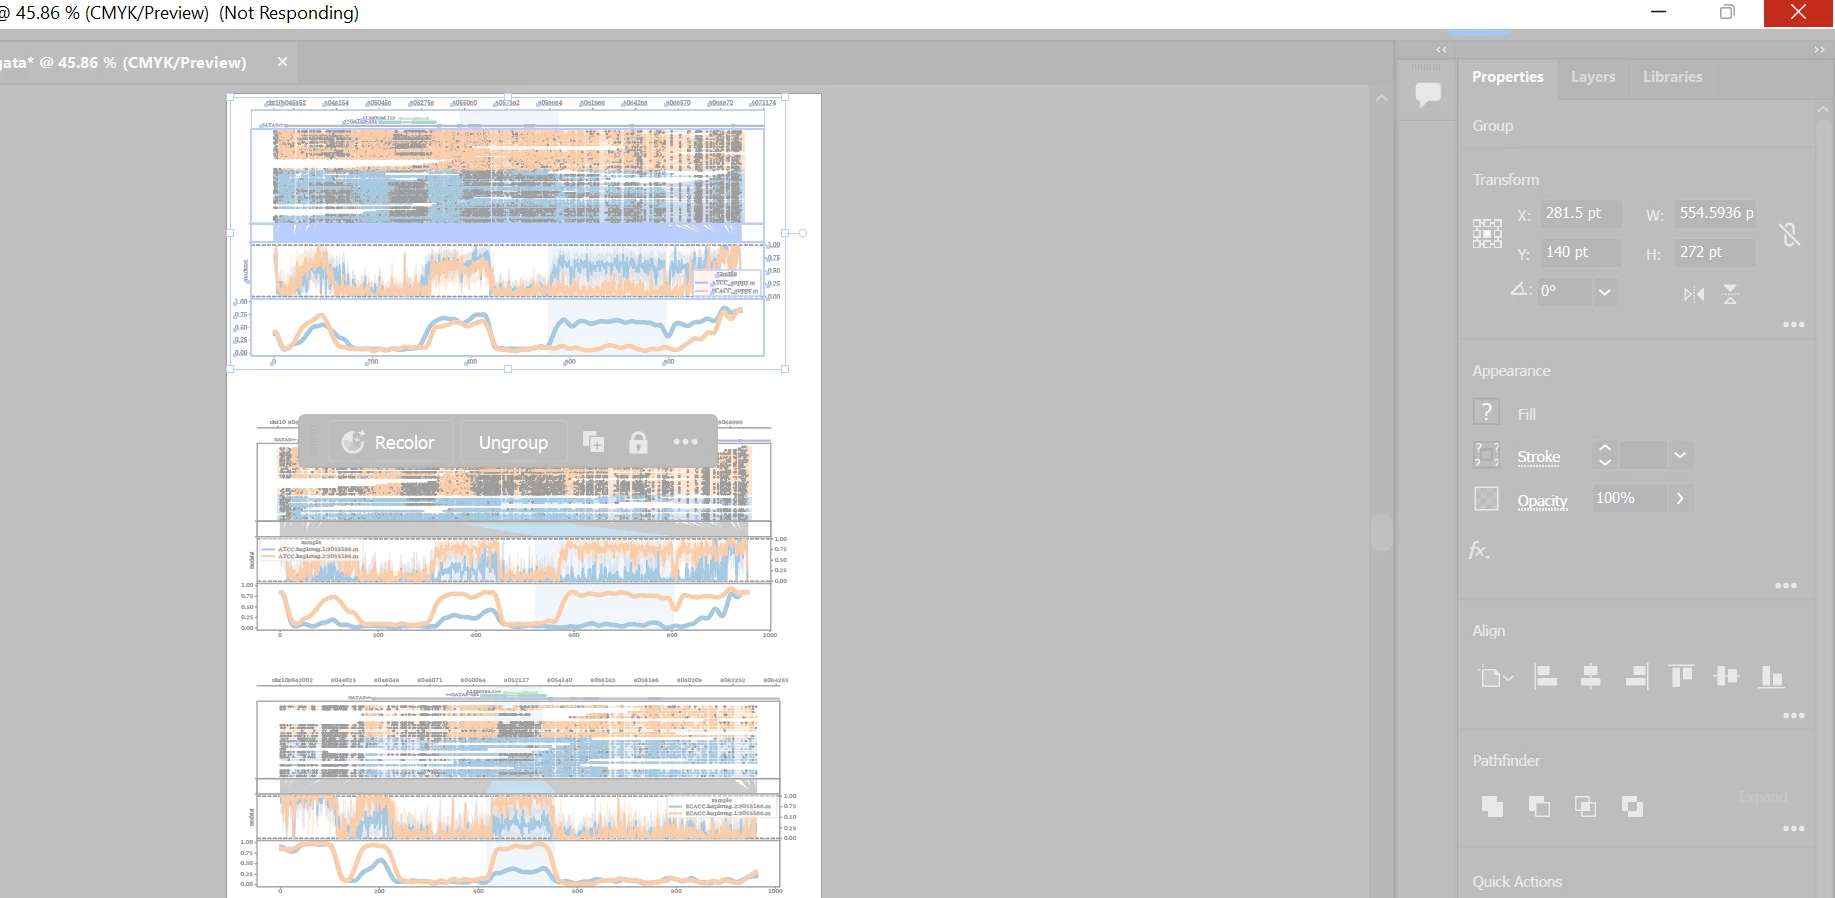Toggle constrain width and height proportions
Screen dimensions: 1835x898
(1789, 235)
